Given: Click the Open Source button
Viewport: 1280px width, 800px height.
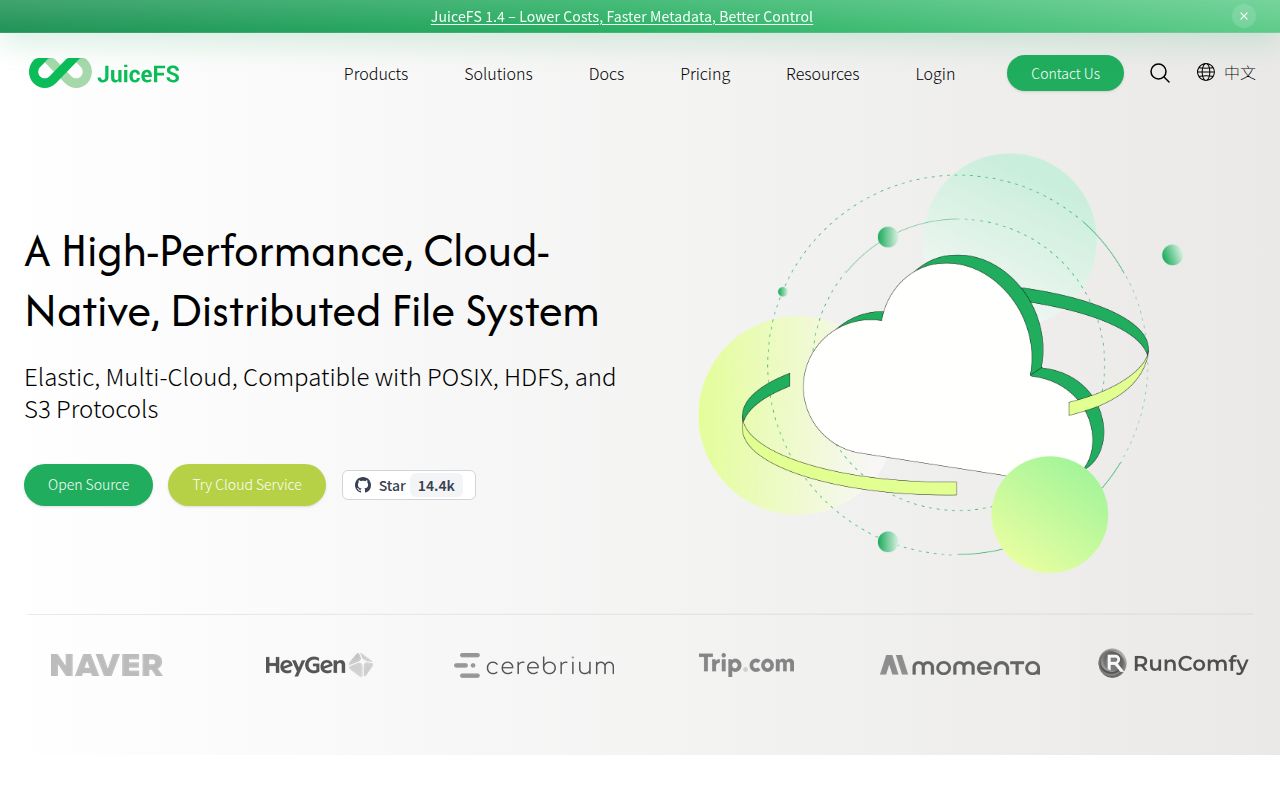Looking at the screenshot, I should [x=89, y=485].
